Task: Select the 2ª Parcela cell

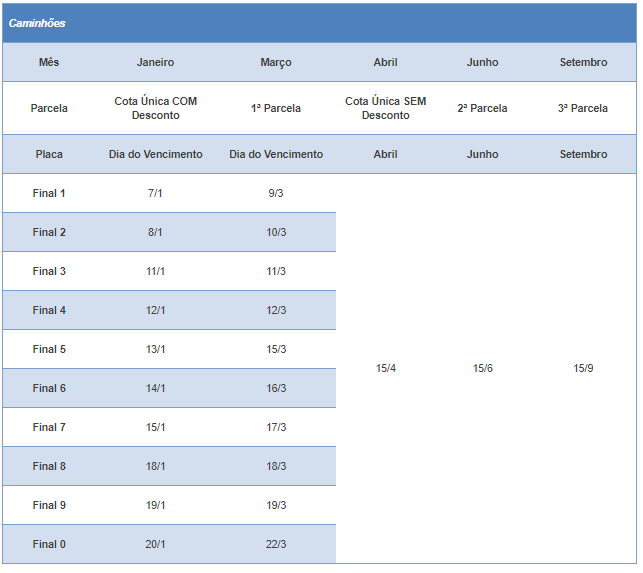Action: coord(482,108)
